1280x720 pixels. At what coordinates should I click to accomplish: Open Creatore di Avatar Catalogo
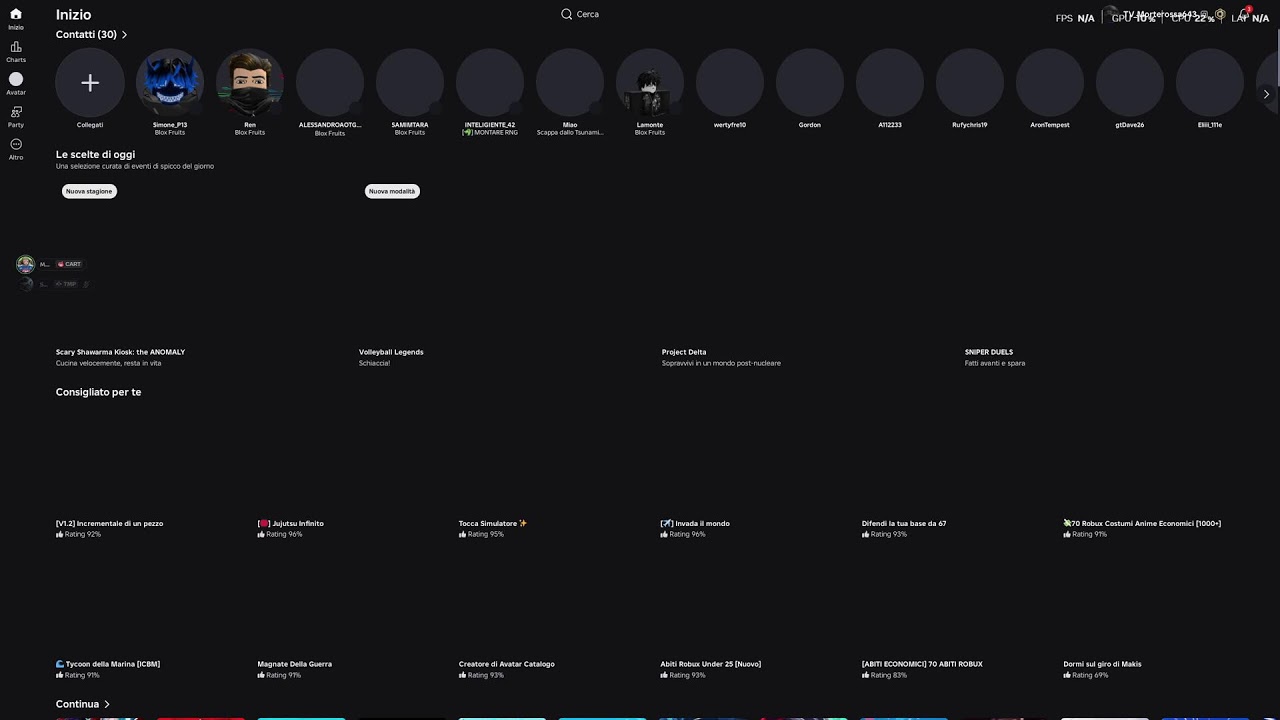click(x=506, y=664)
